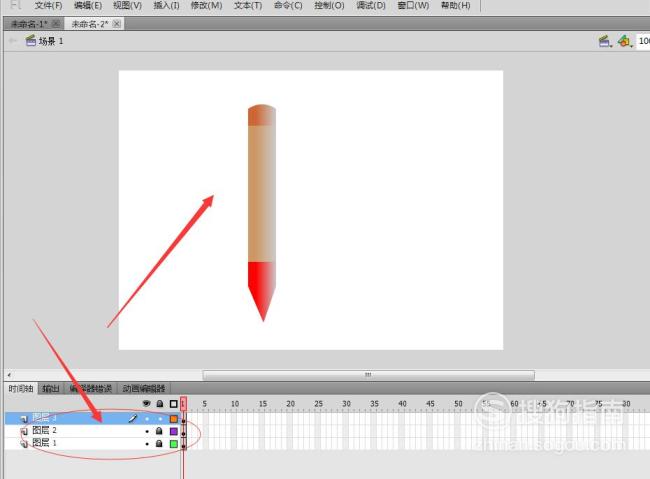Switch to the 动画编辑器 tab
Image resolution: width=650 pixels, height=479 pixels.
[144, 389]
